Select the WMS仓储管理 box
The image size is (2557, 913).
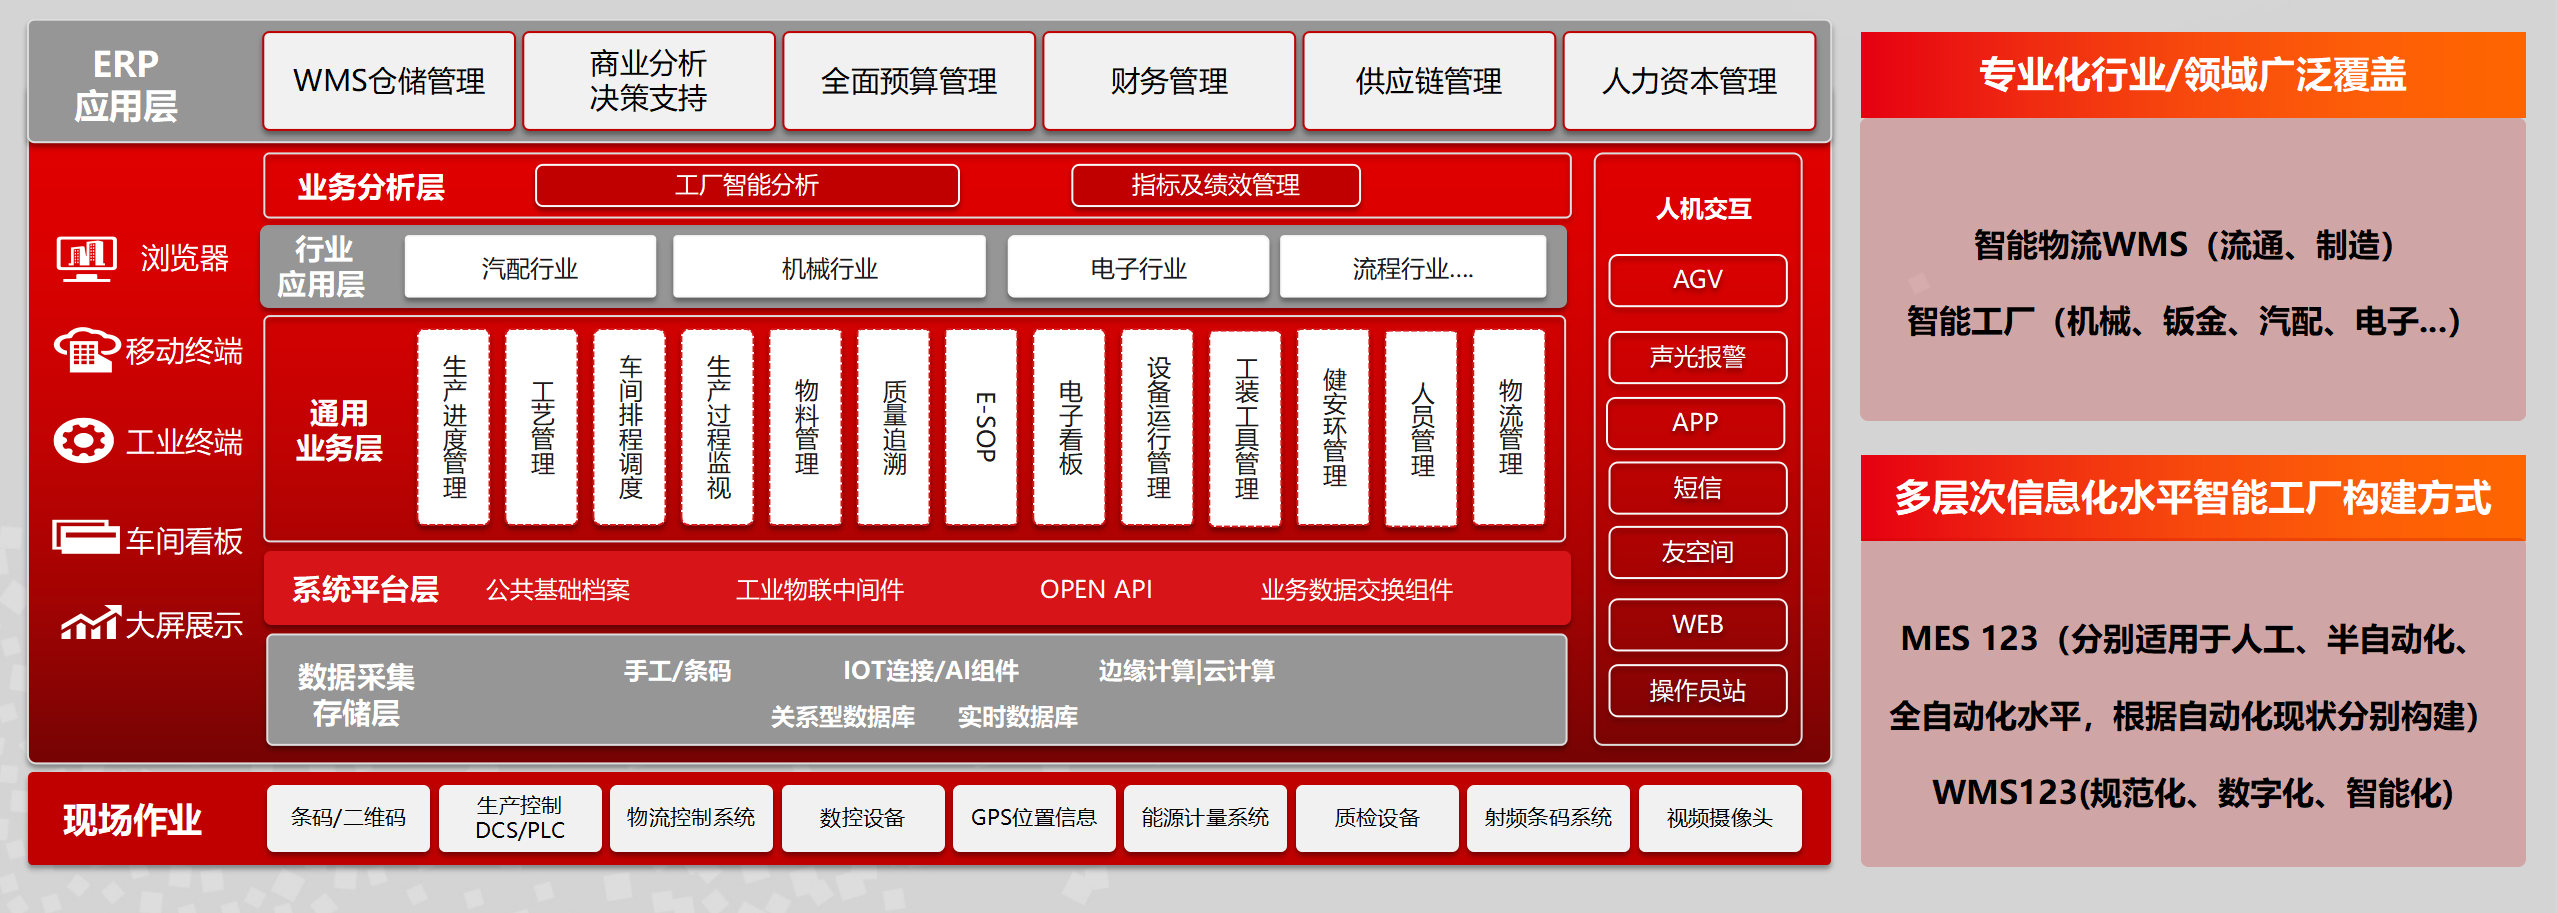[389, 81]
